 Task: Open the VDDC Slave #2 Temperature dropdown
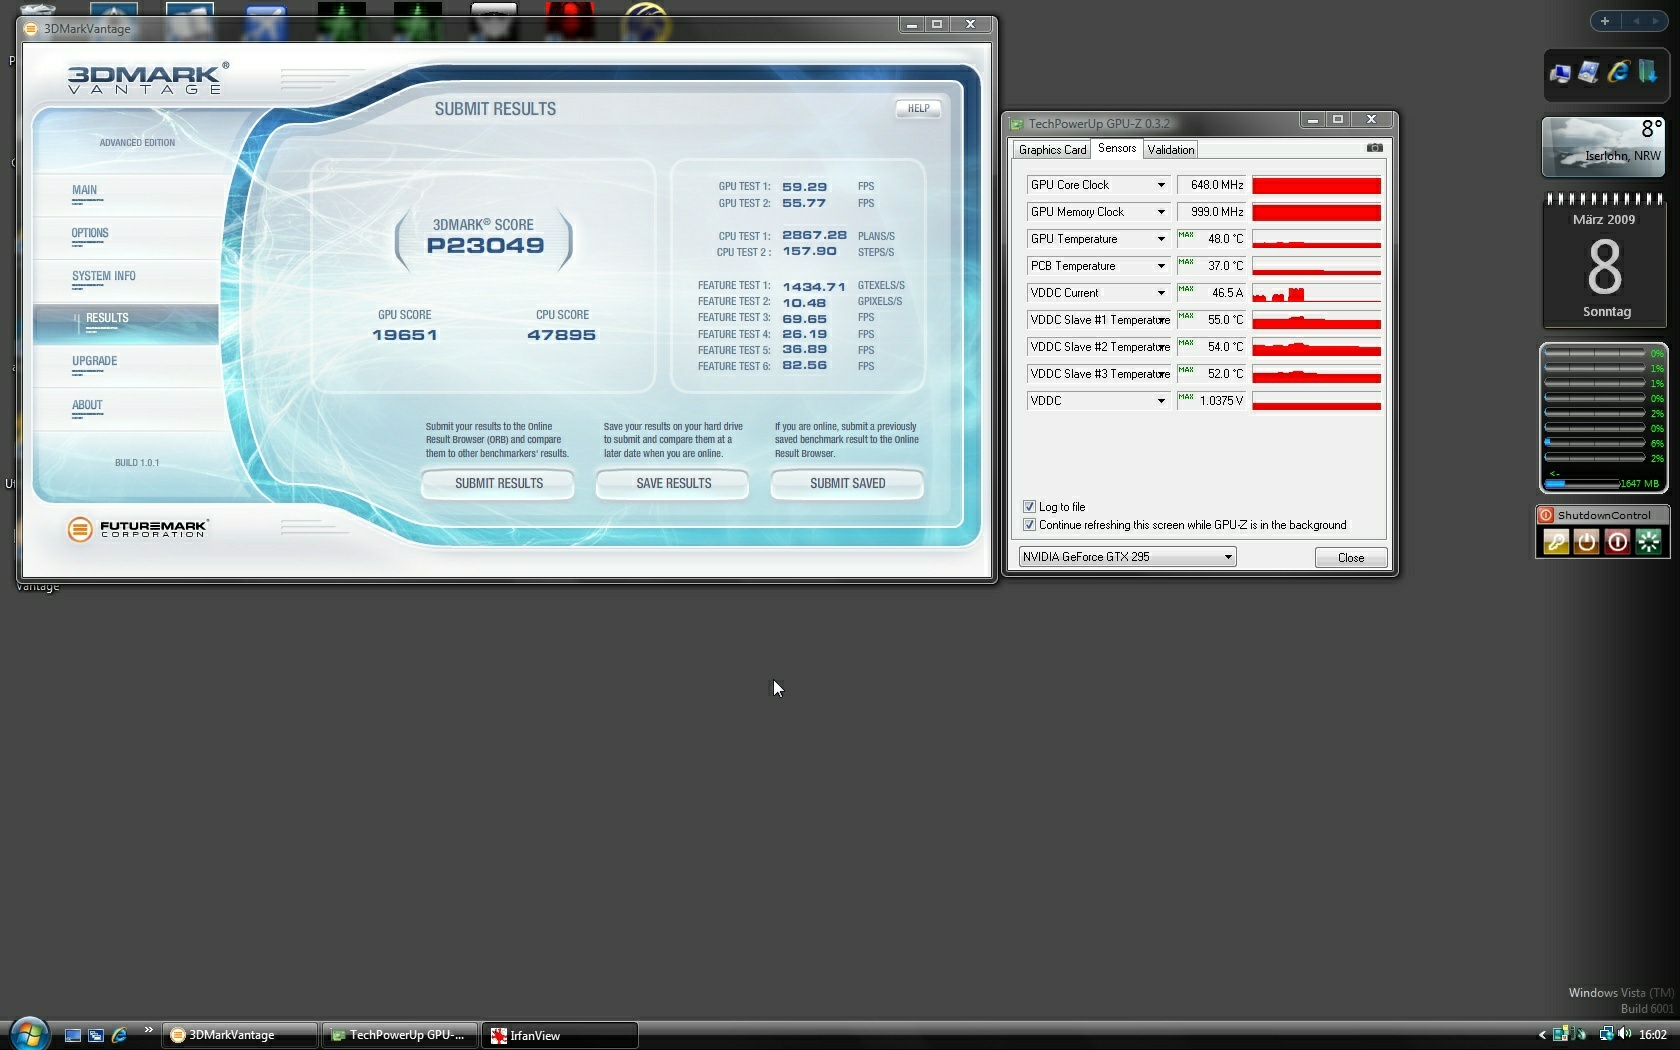click(1161, 347)
